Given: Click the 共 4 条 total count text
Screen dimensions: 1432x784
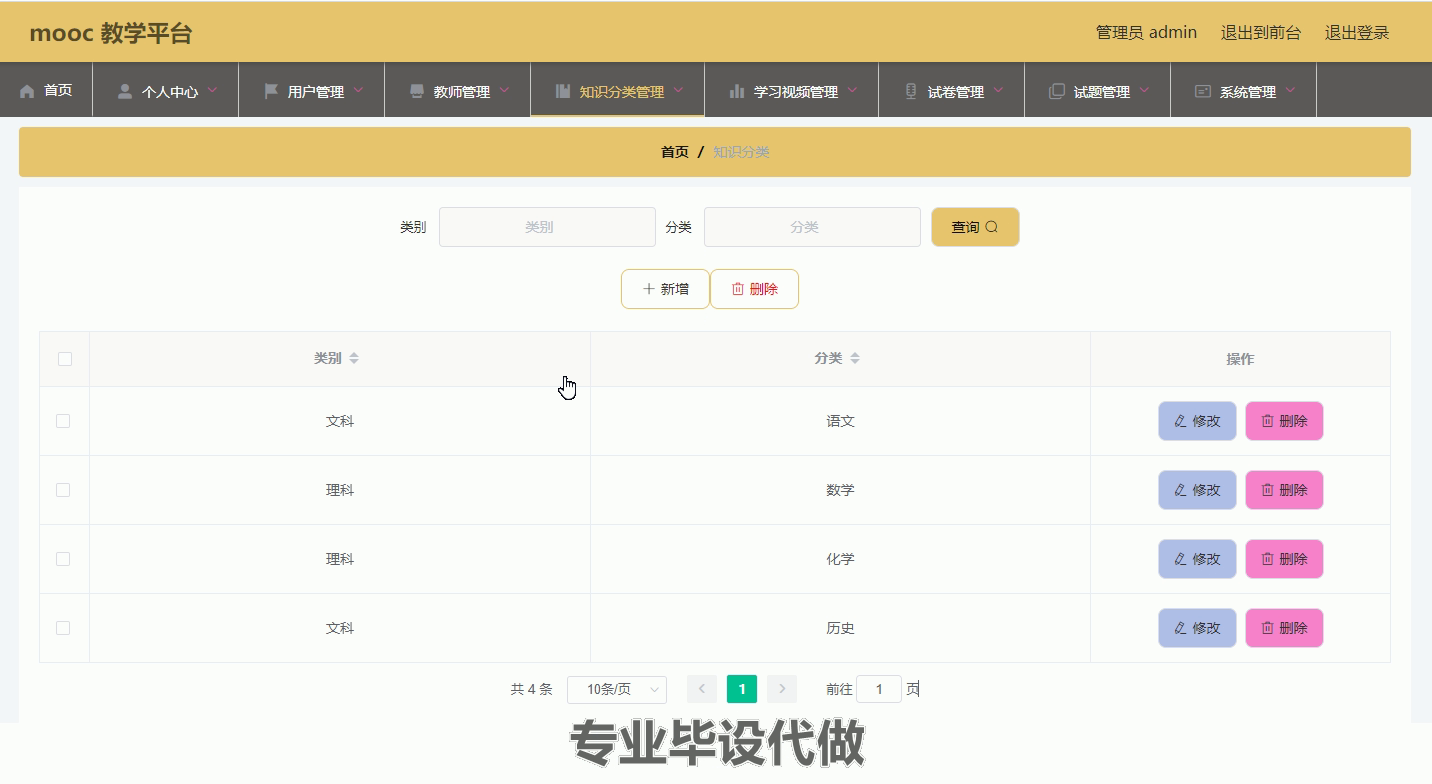Looking at the screenshot, I should pos(531,689).
